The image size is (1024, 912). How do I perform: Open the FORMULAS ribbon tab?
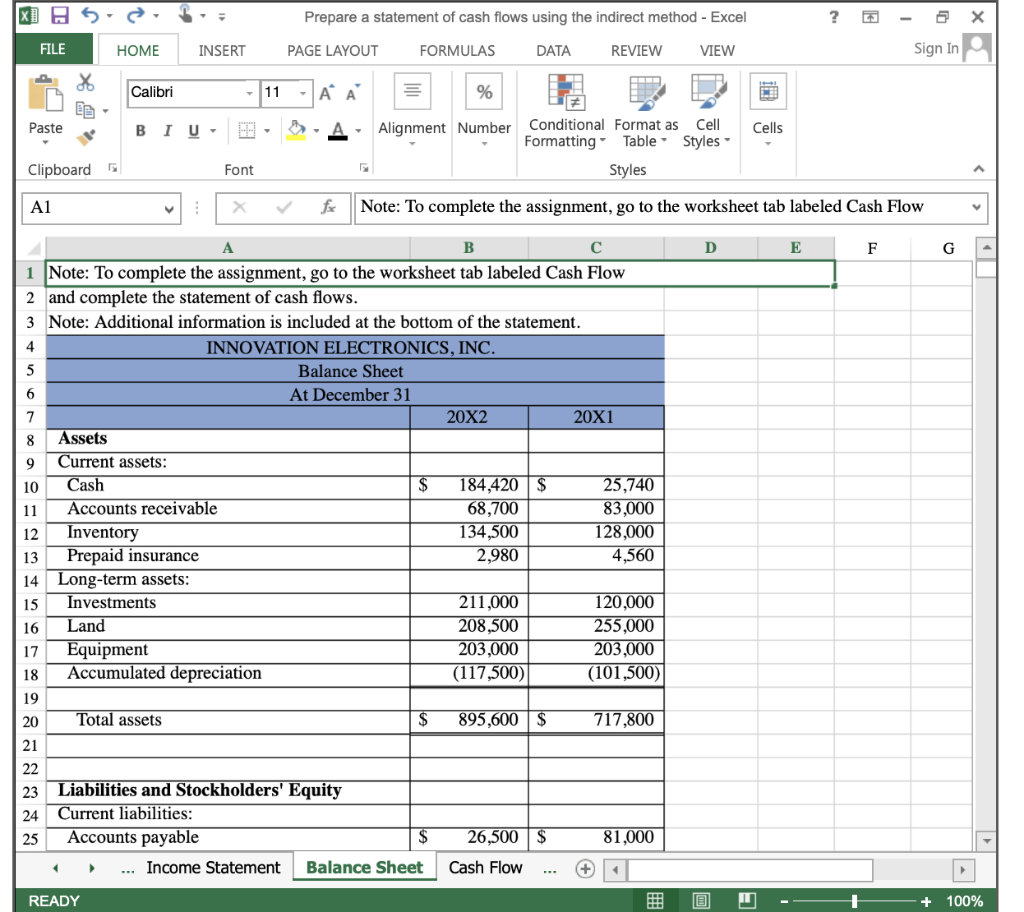tap(460, 49)
